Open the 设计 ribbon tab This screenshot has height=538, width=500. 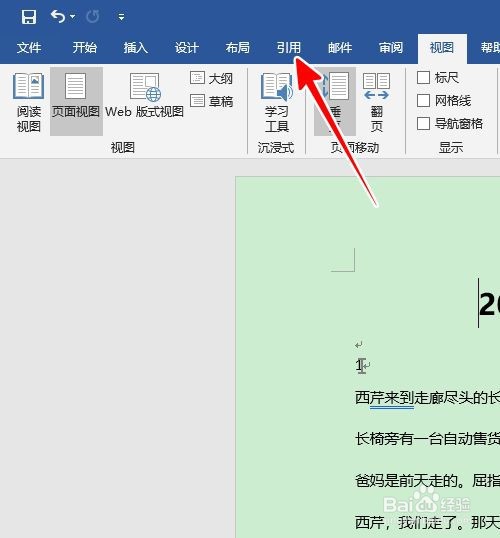tap(187, 48)
